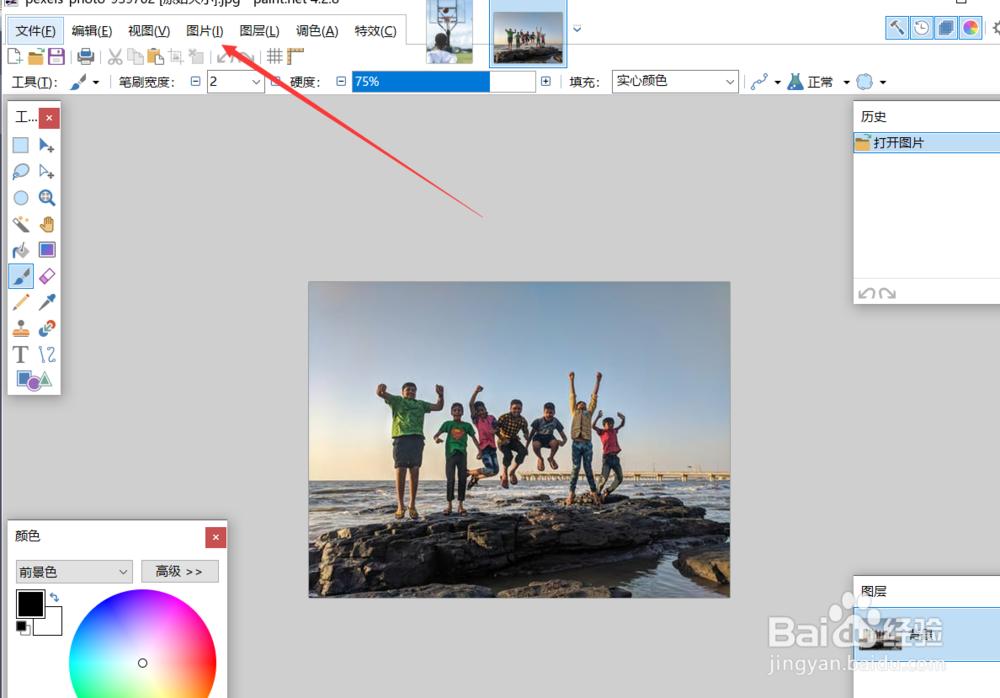The width and height of the screenshot is (1000, 698).
Task: Pick a hue on the color wheel
Action: click(142, 644)
